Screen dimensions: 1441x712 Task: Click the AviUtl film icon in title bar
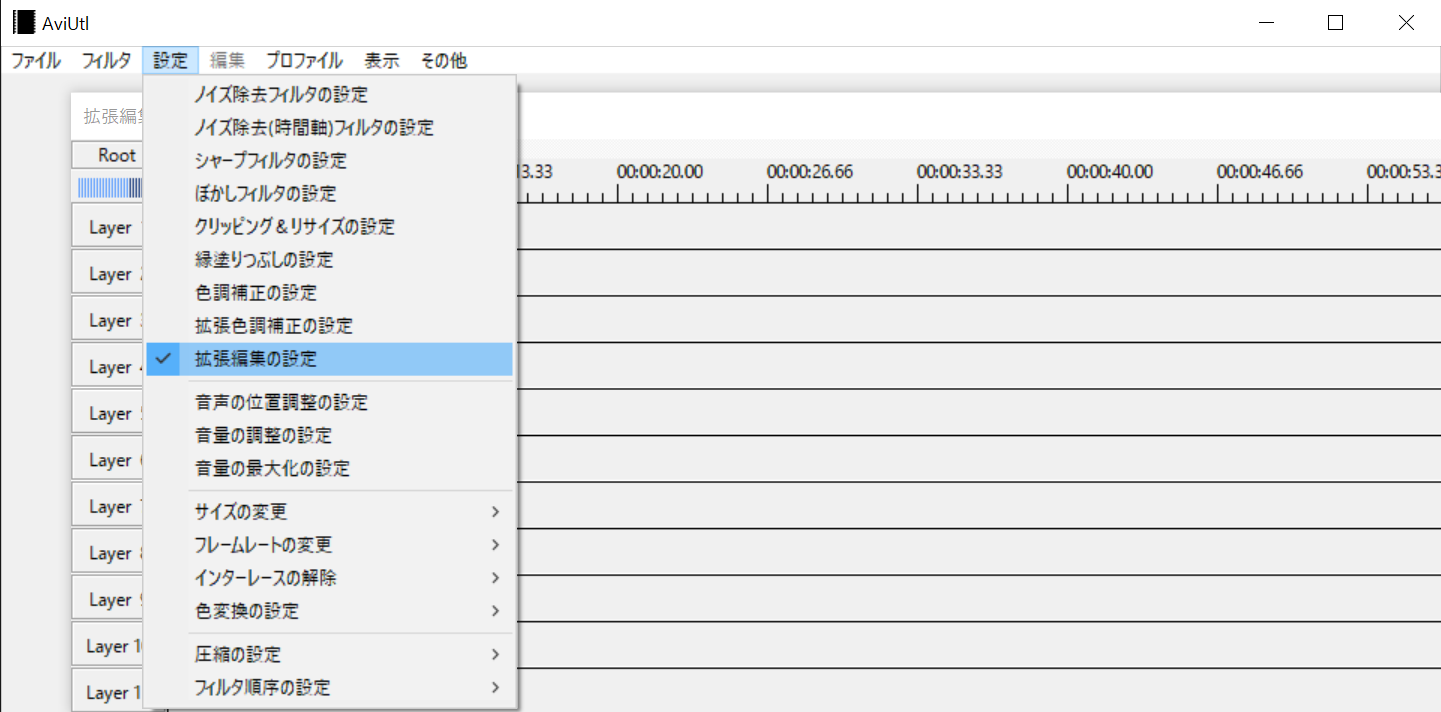[23, 23]
